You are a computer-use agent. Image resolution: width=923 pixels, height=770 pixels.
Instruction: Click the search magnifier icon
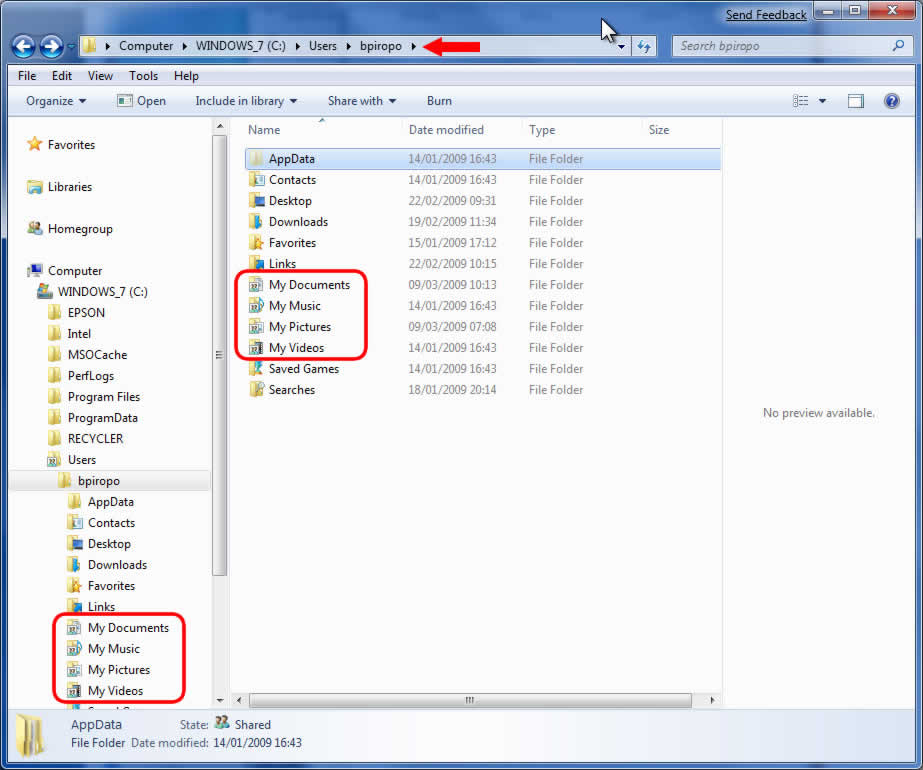click(898, 45)
